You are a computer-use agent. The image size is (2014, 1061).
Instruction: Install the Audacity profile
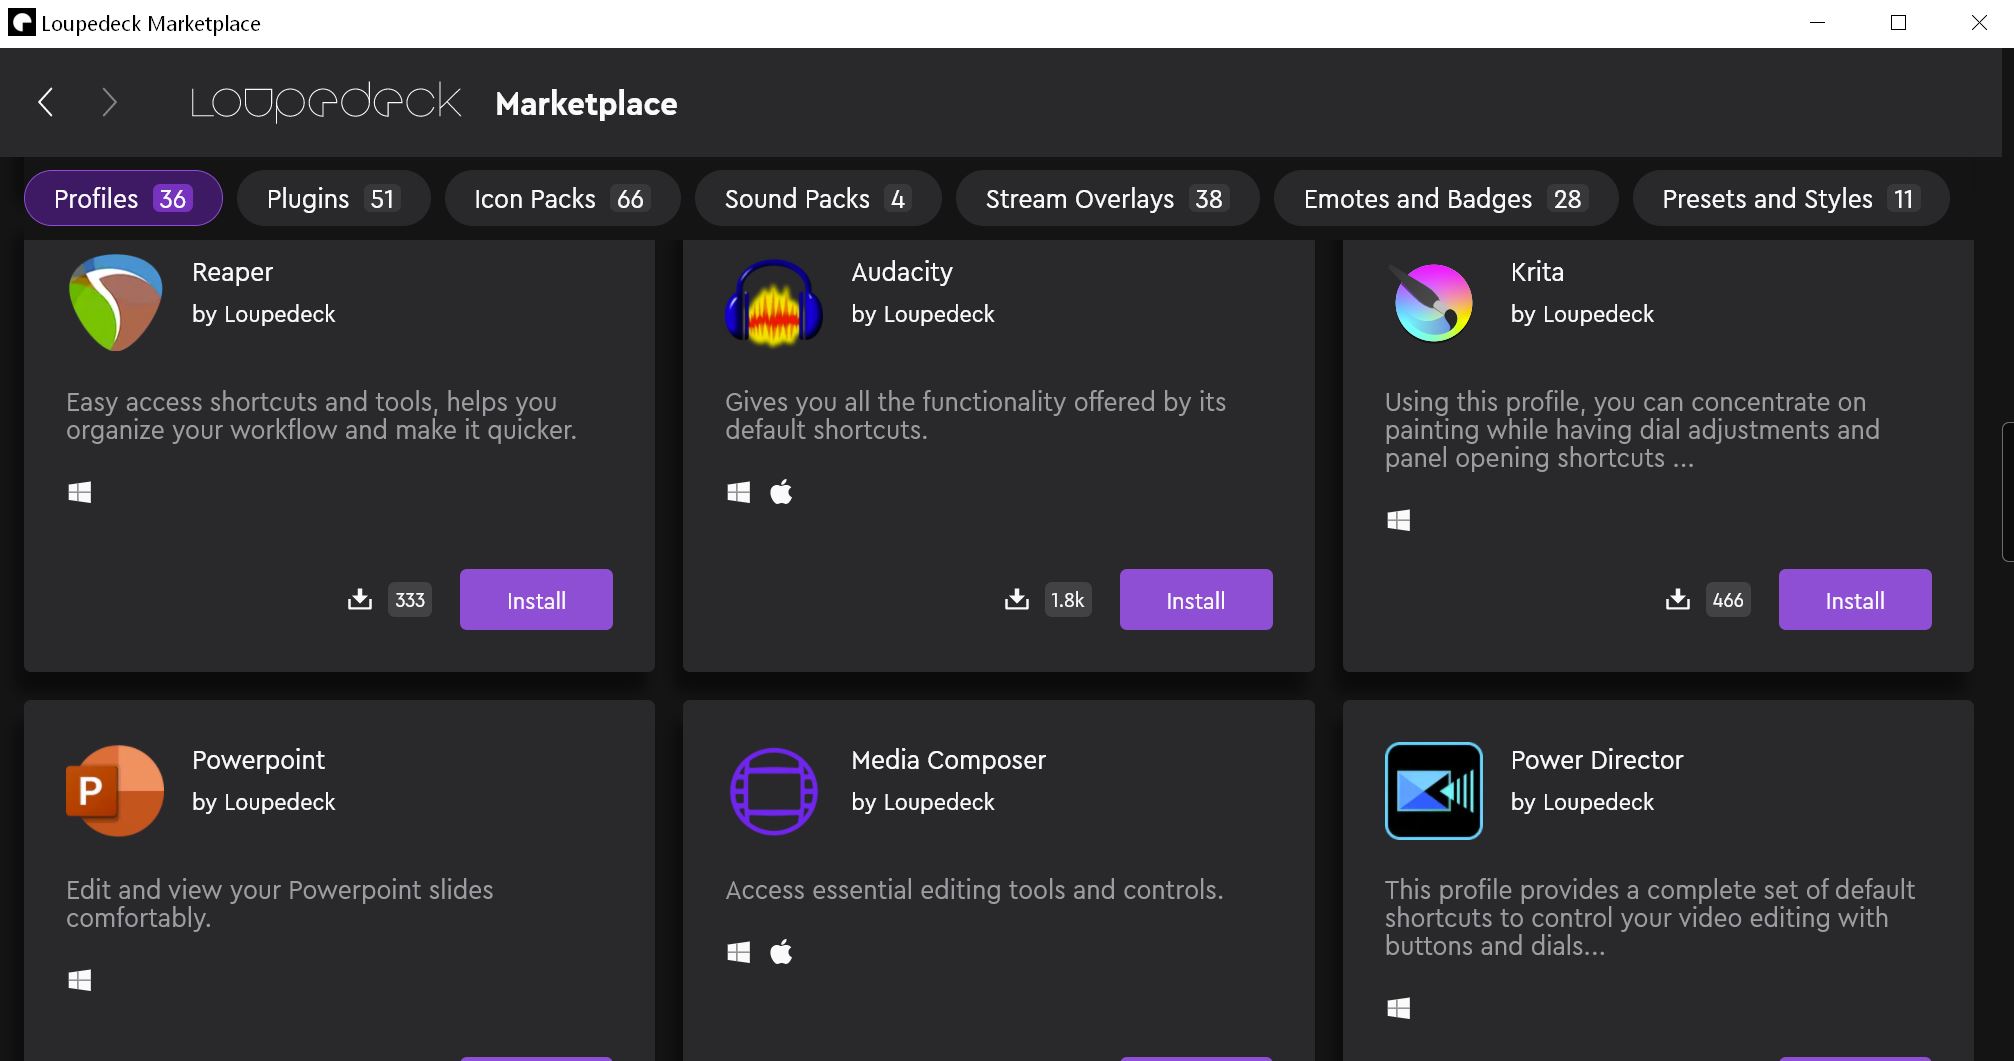coord(1196,600)
